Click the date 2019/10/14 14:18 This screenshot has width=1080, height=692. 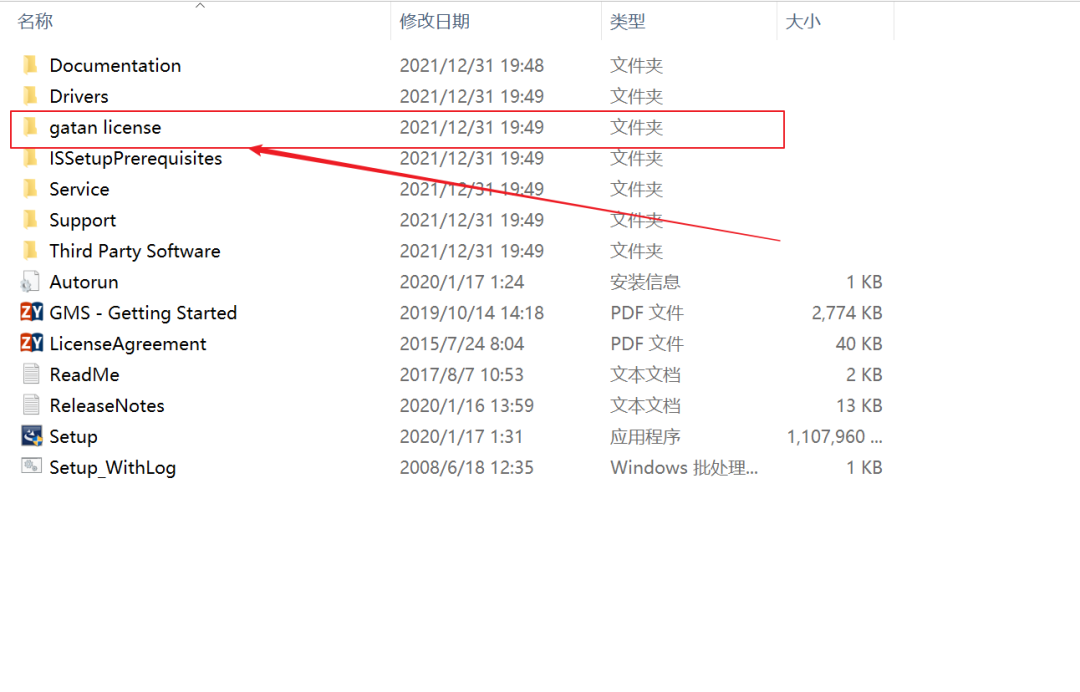point(472,313)
